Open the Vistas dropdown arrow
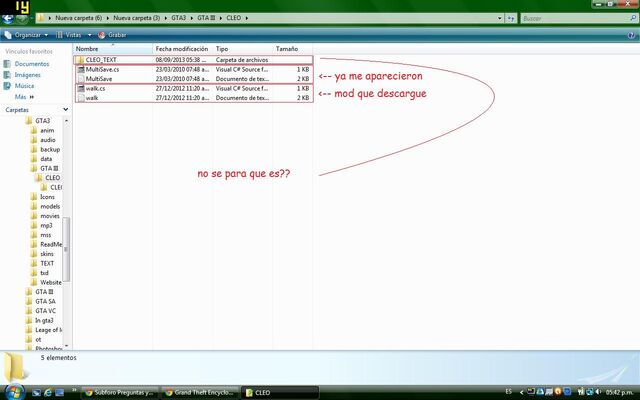 click(x=90, y=36)
